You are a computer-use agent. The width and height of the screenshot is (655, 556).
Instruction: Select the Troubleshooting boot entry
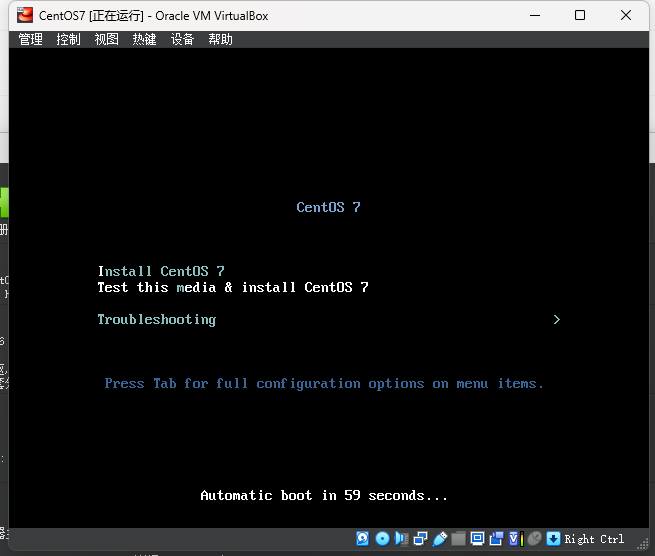157,320
